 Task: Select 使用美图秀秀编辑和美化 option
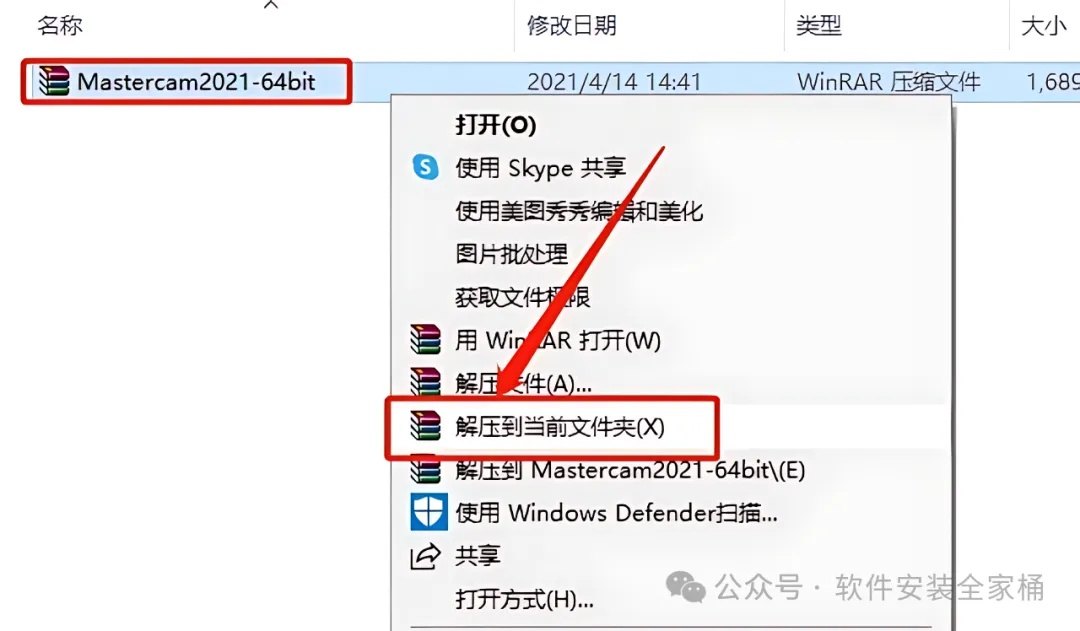click(x=579, y=211)
